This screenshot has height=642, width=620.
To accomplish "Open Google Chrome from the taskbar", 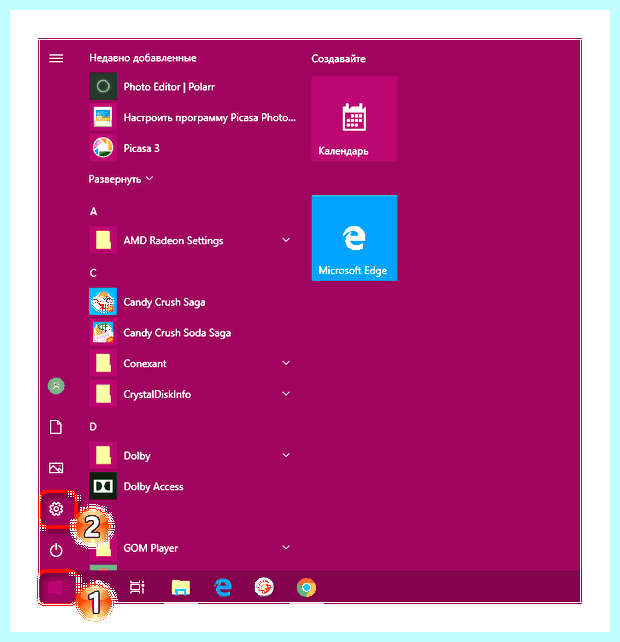I will click(x=306, y=588).
